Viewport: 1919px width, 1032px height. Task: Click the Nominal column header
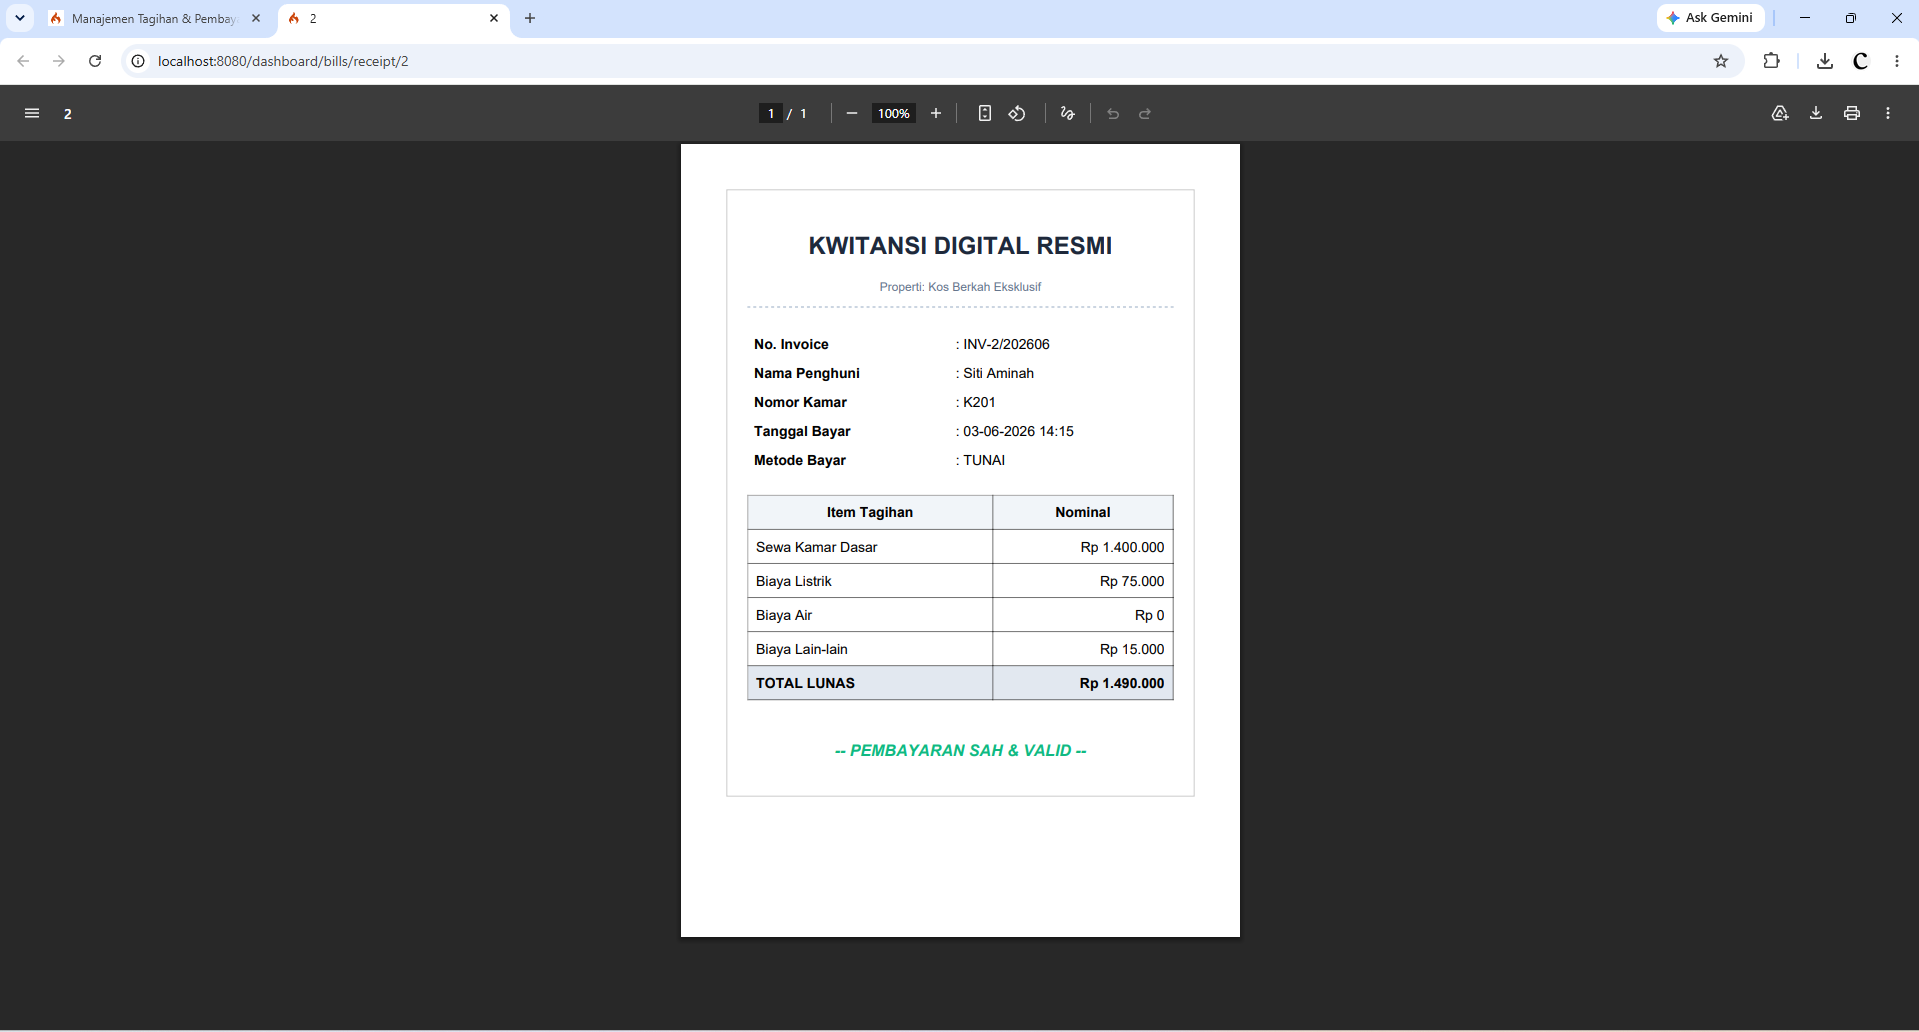point(1082,512)
